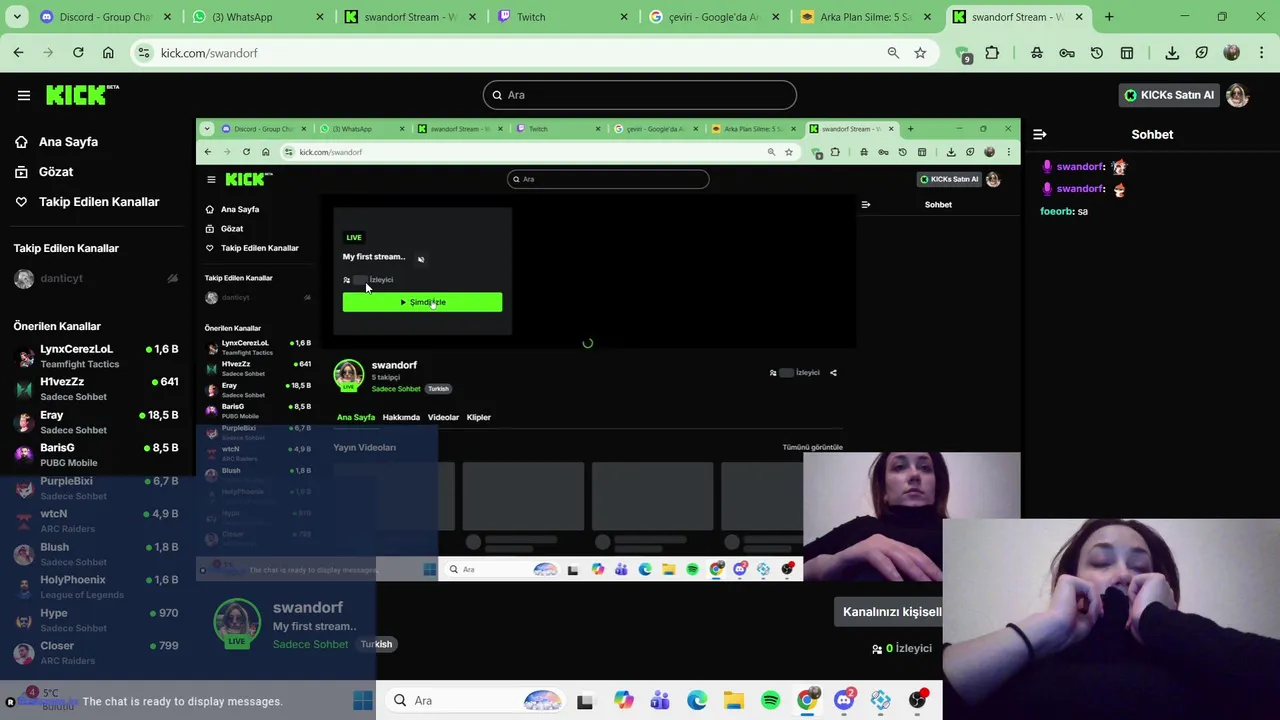
Task: Click the Turkish language tag
Action: pos(377,644)
